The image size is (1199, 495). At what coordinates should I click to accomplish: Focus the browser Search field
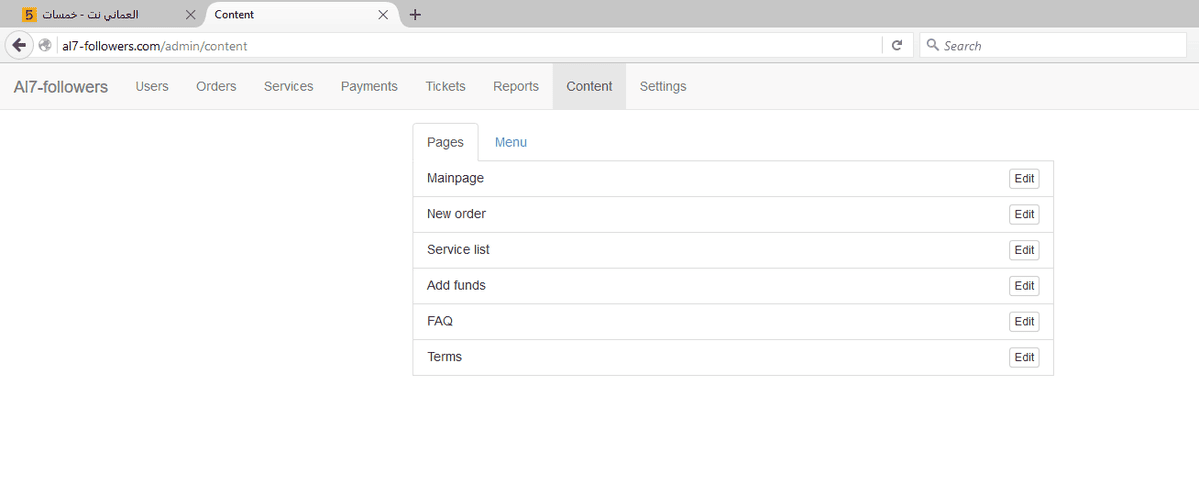[x=1052, y=45]
